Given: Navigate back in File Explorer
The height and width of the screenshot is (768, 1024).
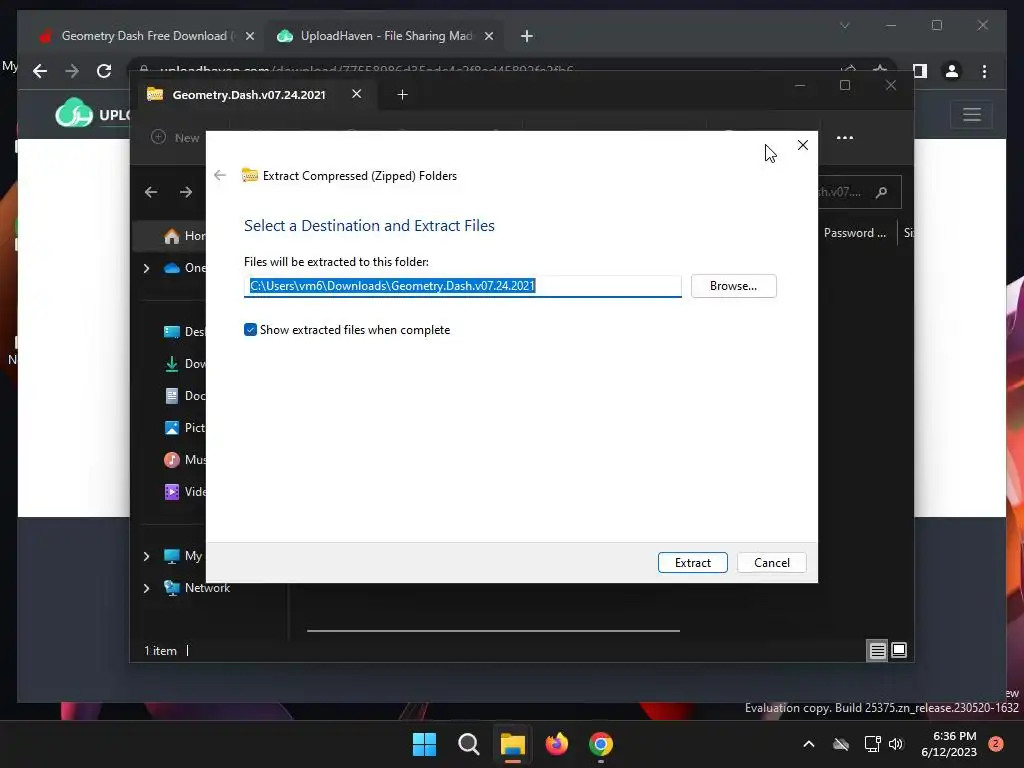Looking at the screenshot, I should pos(151,192).
